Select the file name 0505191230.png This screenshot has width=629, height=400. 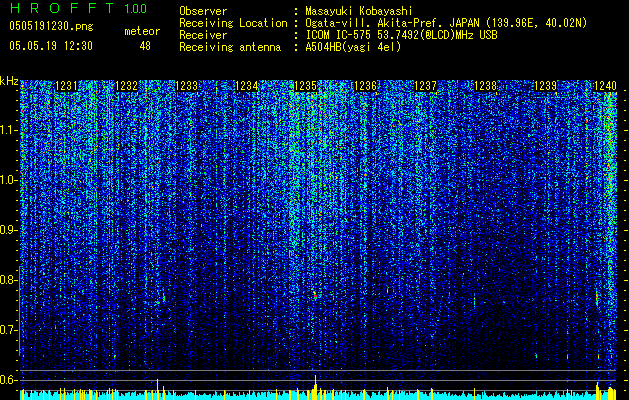point(51,26)
